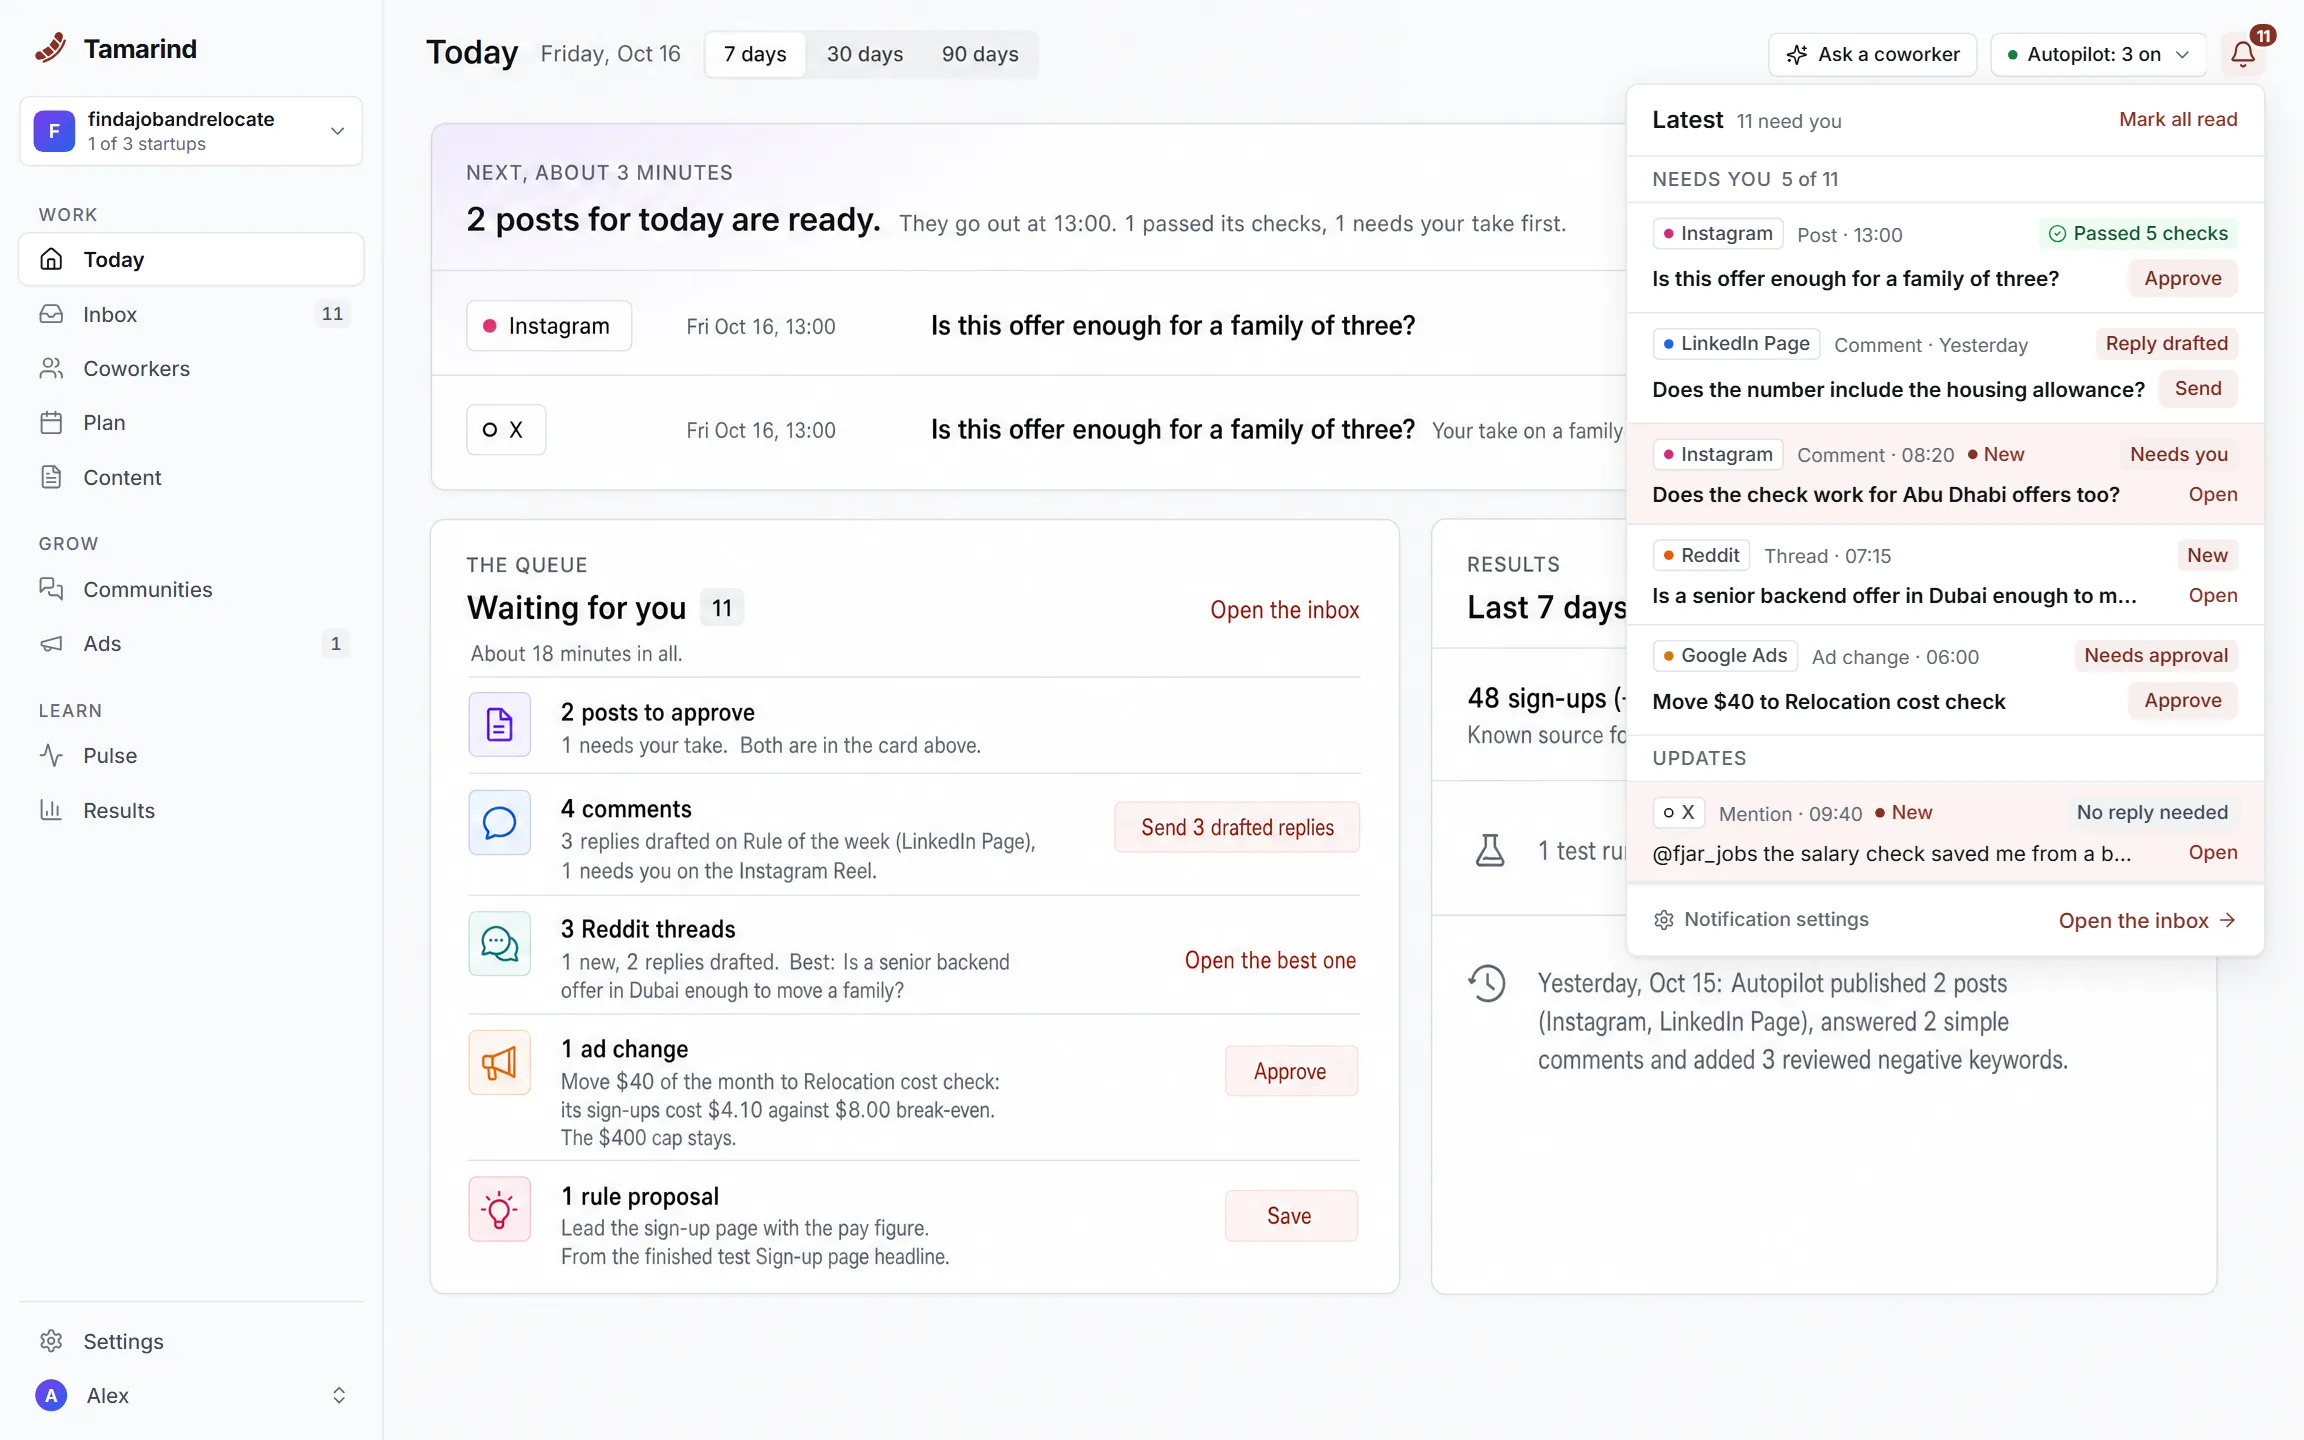Image resolution: width=2304 pixels, height=1440 pixels.
Task: Open the Reddit thread notification
Action: tap(2213, 595)
